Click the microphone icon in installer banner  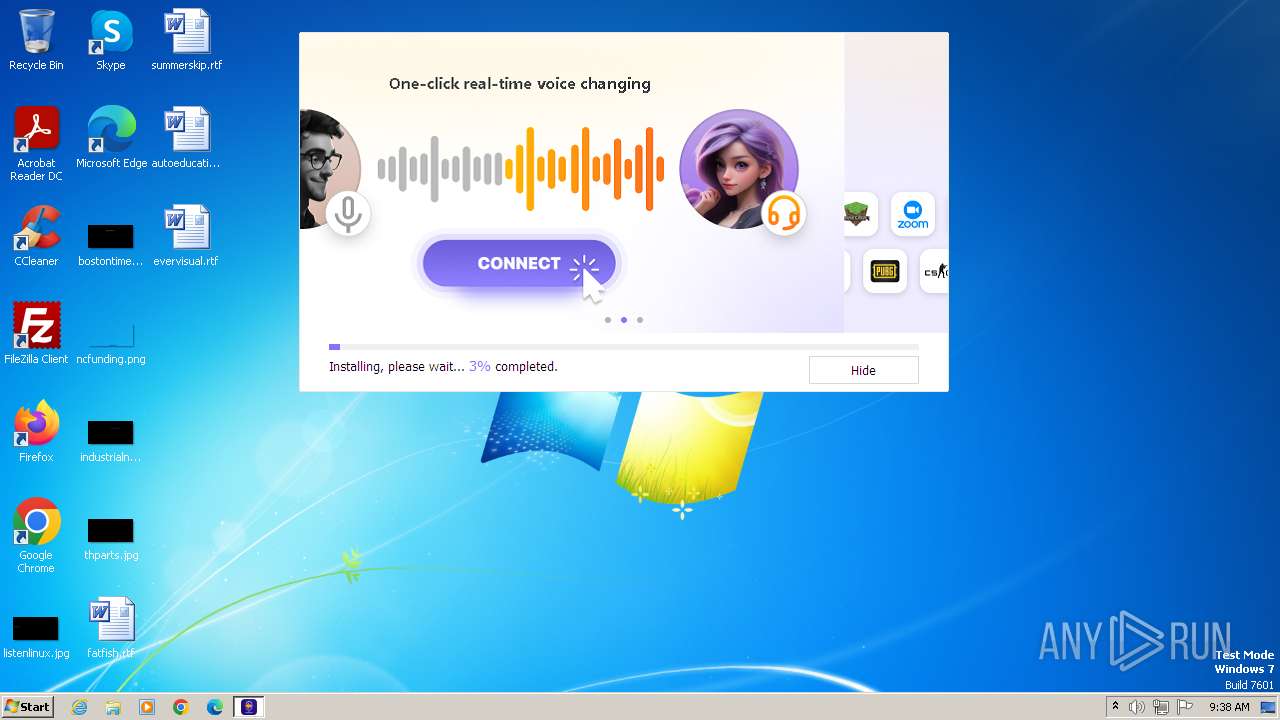(348, 214)
